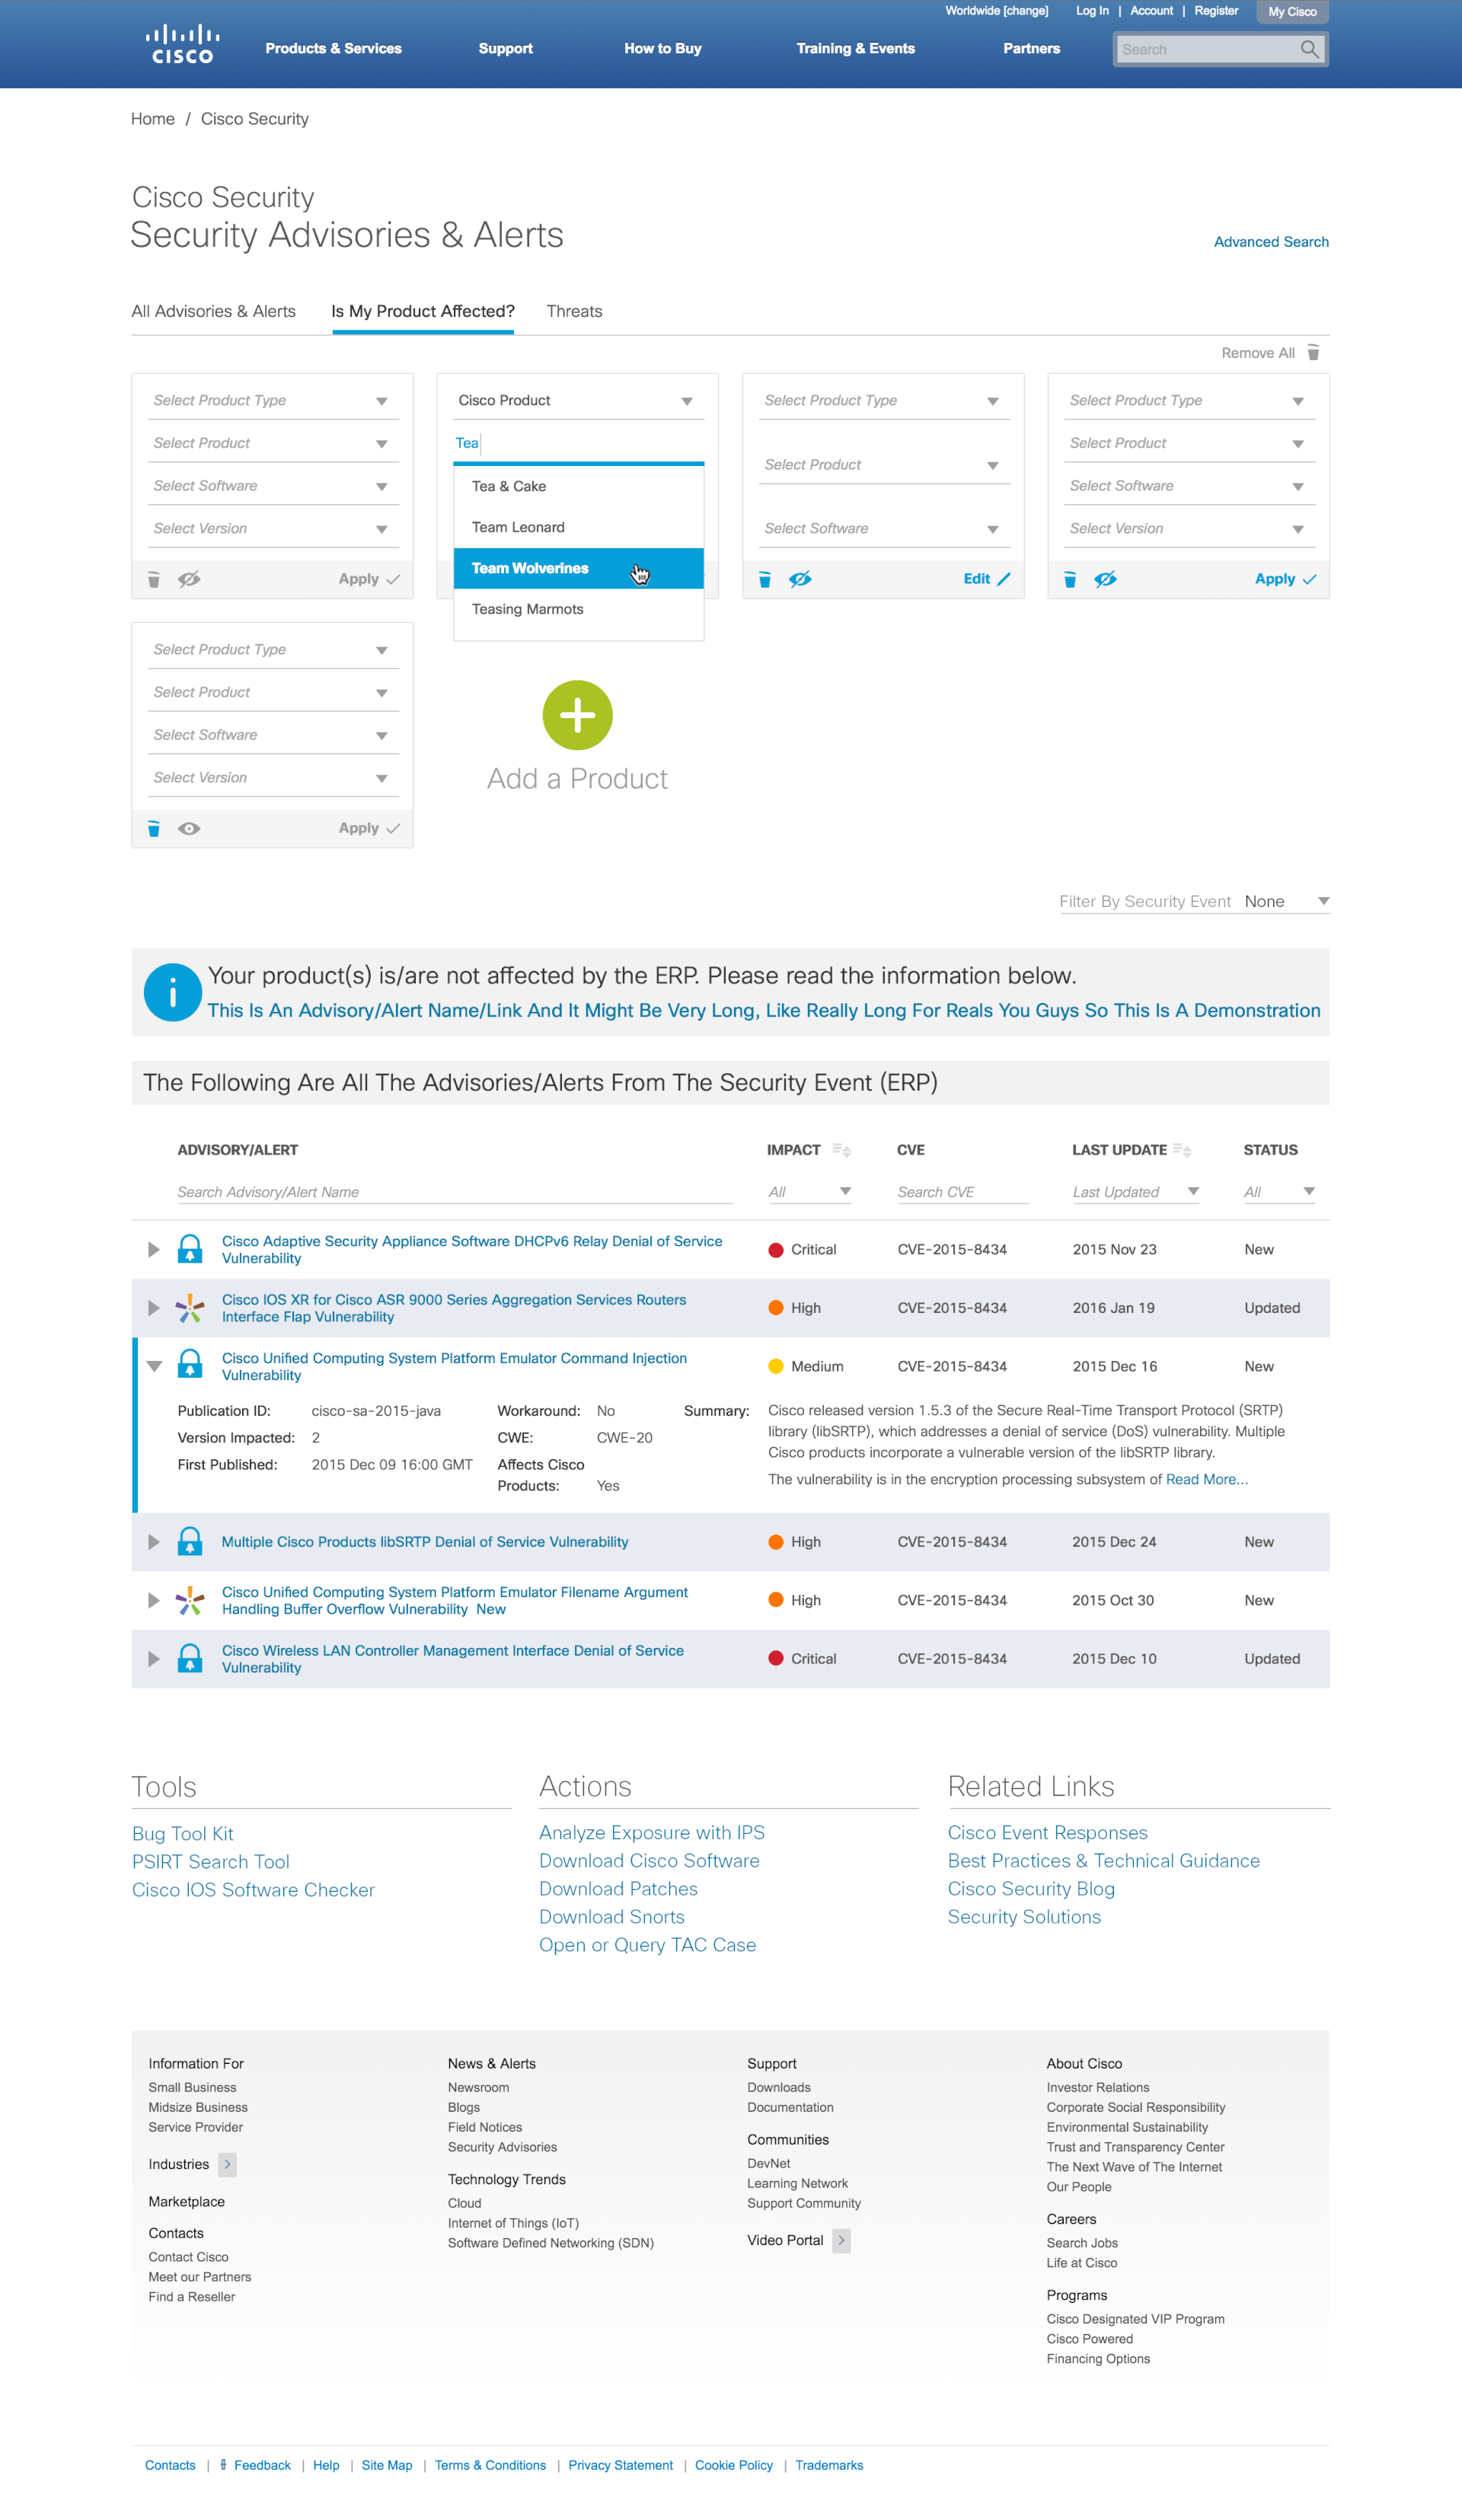Open Products & Services menu
The height and width of the screenshot is (2520, 1462).
pyautogui.click(x=333, y=48)
